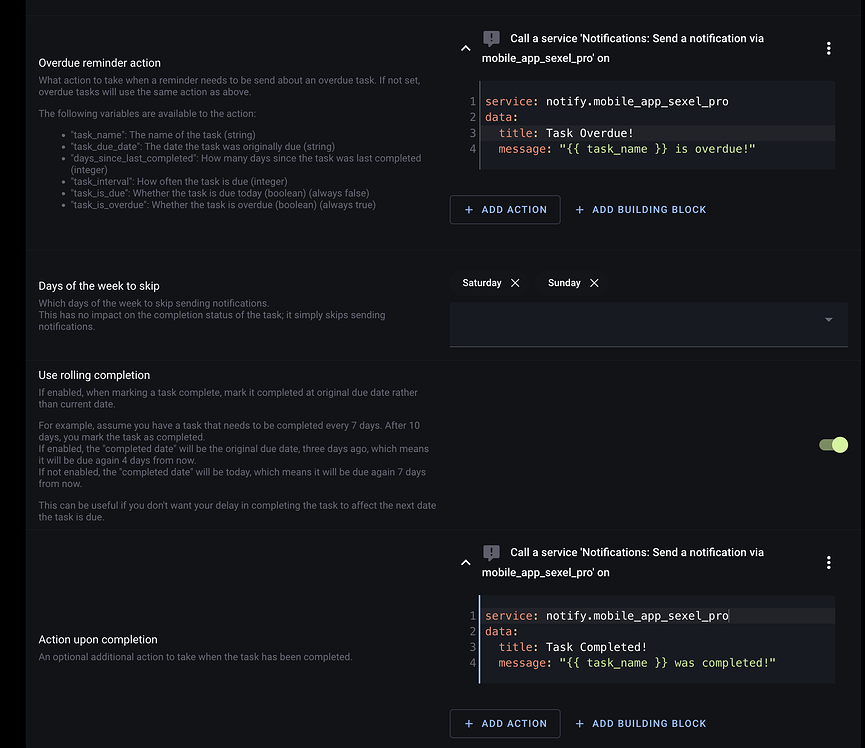Click service icon on overdue reminder action
Image resolution: width=865 pixels, height=748 pixels.
point(491,39)
